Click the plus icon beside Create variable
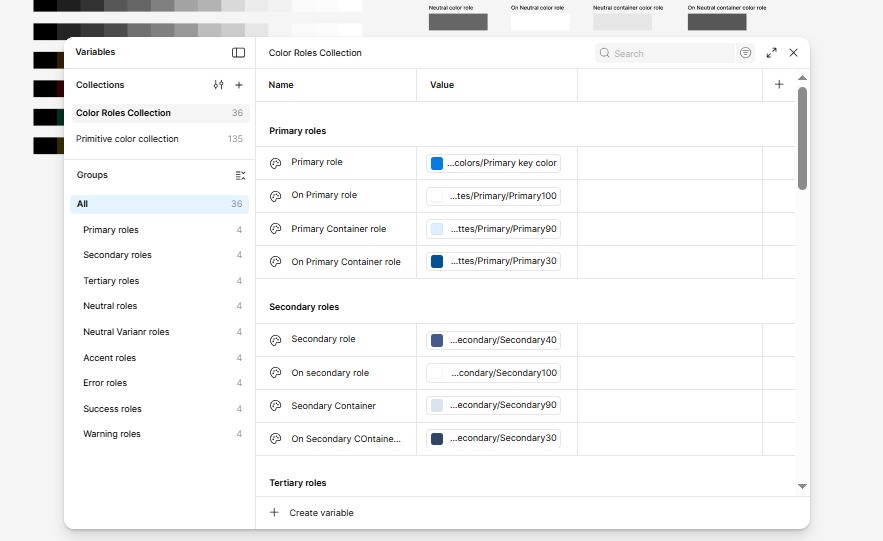 tap(274, 512)
